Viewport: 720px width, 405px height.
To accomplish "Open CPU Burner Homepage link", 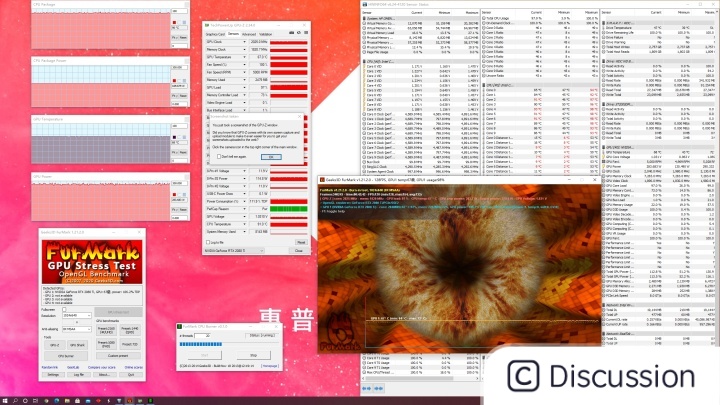I will tap(270, 366).
